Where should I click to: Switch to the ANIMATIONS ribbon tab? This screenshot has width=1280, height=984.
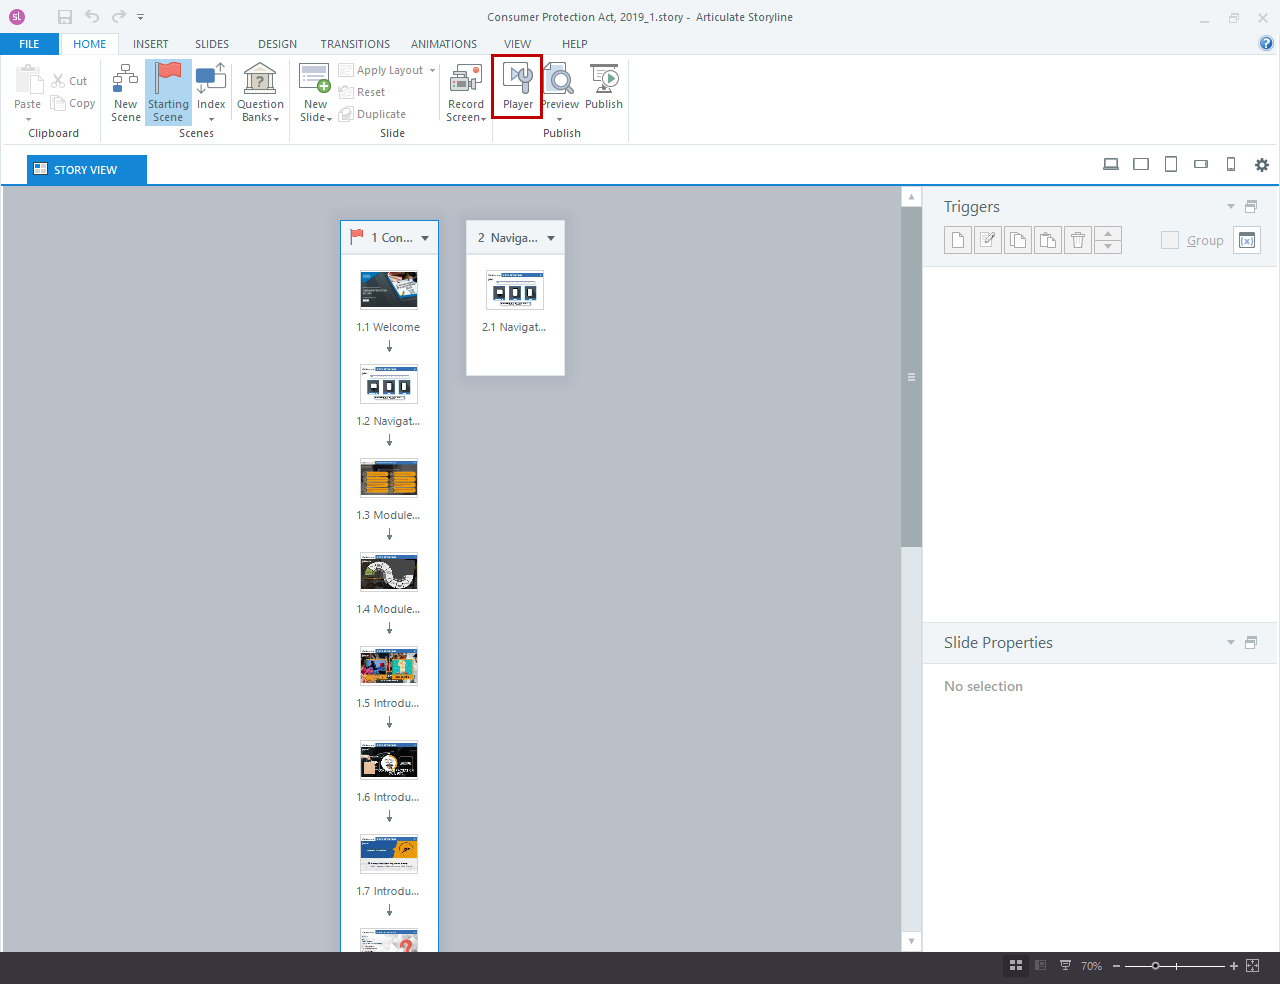444,44
